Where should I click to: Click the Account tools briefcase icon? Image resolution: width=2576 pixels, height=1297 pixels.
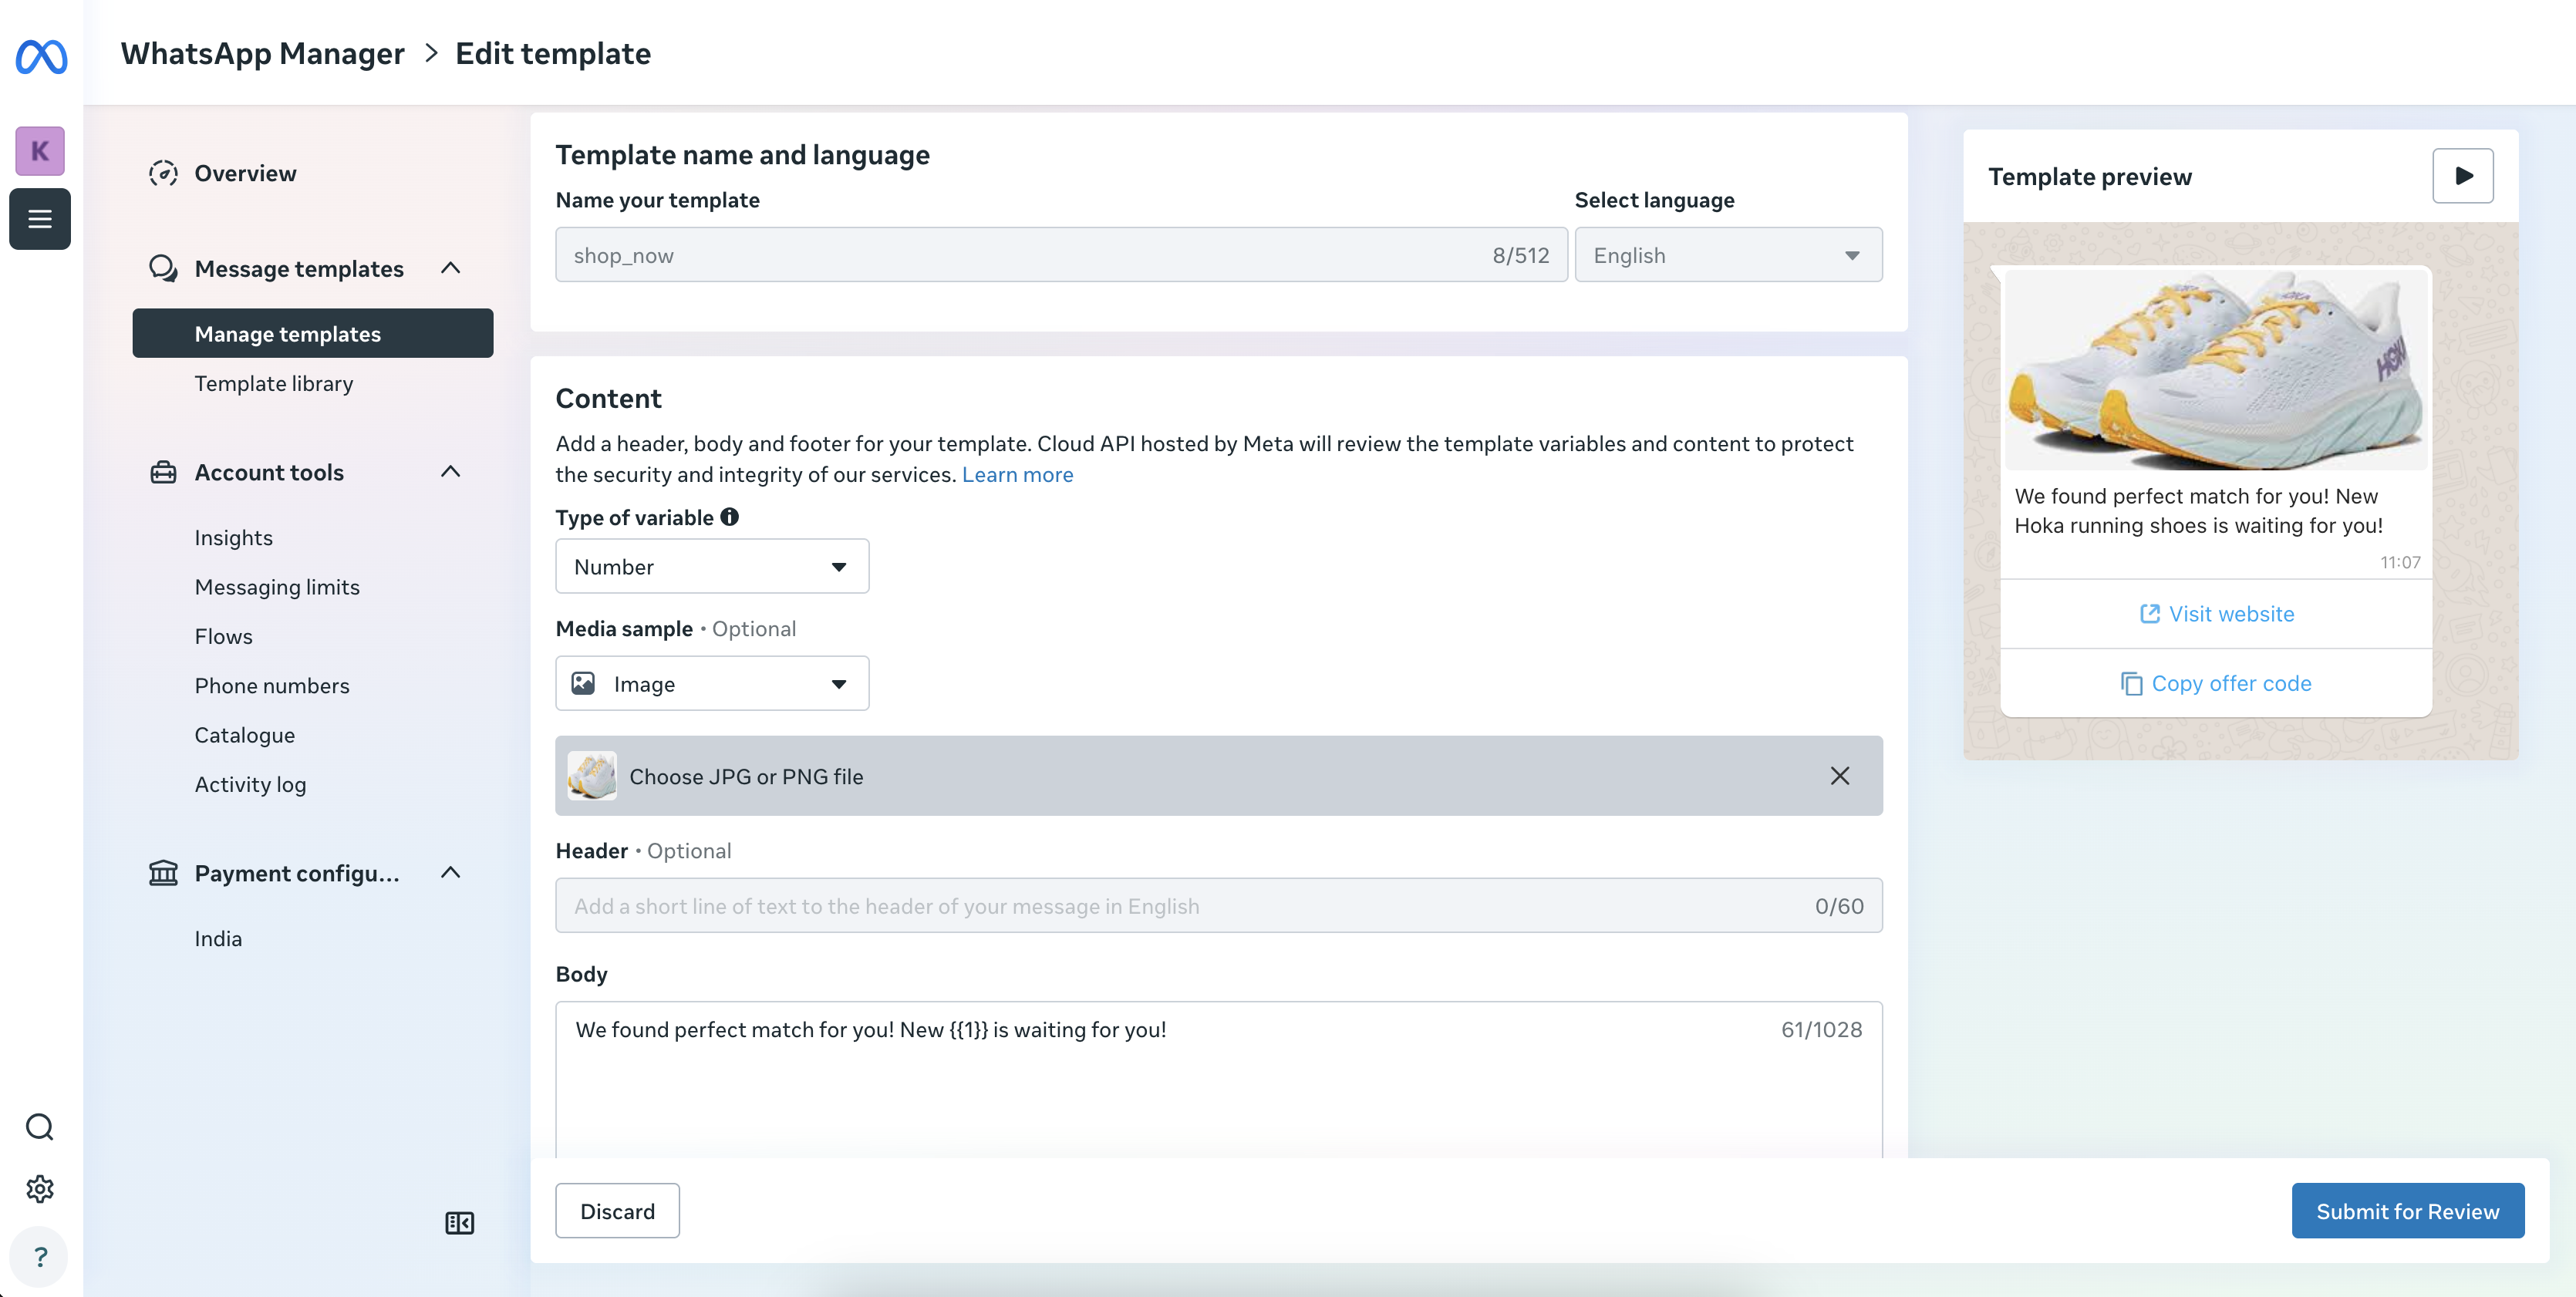click(x=163, y=471)
